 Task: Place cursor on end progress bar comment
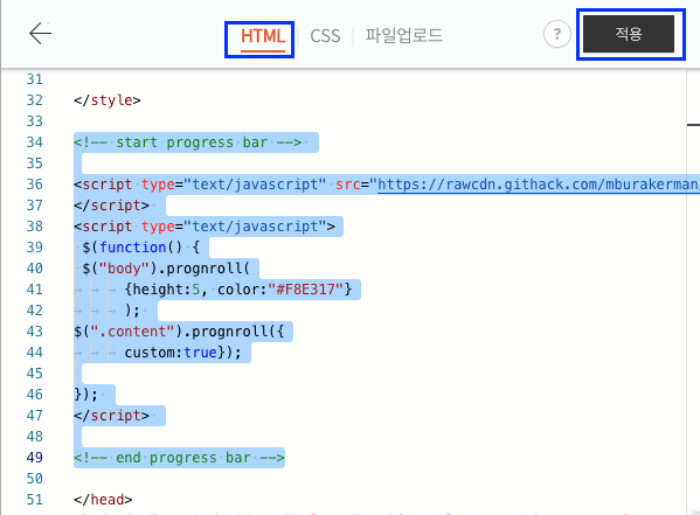point(179,457)
